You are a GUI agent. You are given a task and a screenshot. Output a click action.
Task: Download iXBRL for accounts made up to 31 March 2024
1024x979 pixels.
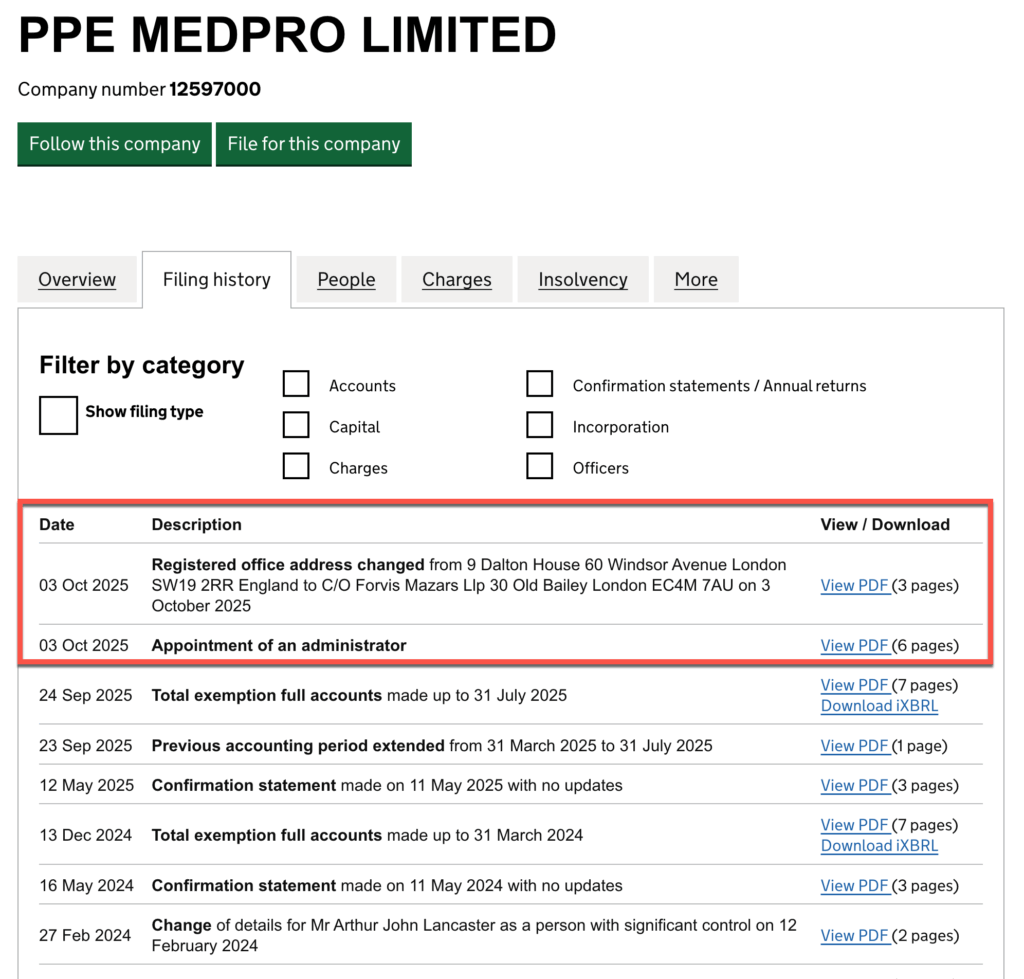[879, 845]
